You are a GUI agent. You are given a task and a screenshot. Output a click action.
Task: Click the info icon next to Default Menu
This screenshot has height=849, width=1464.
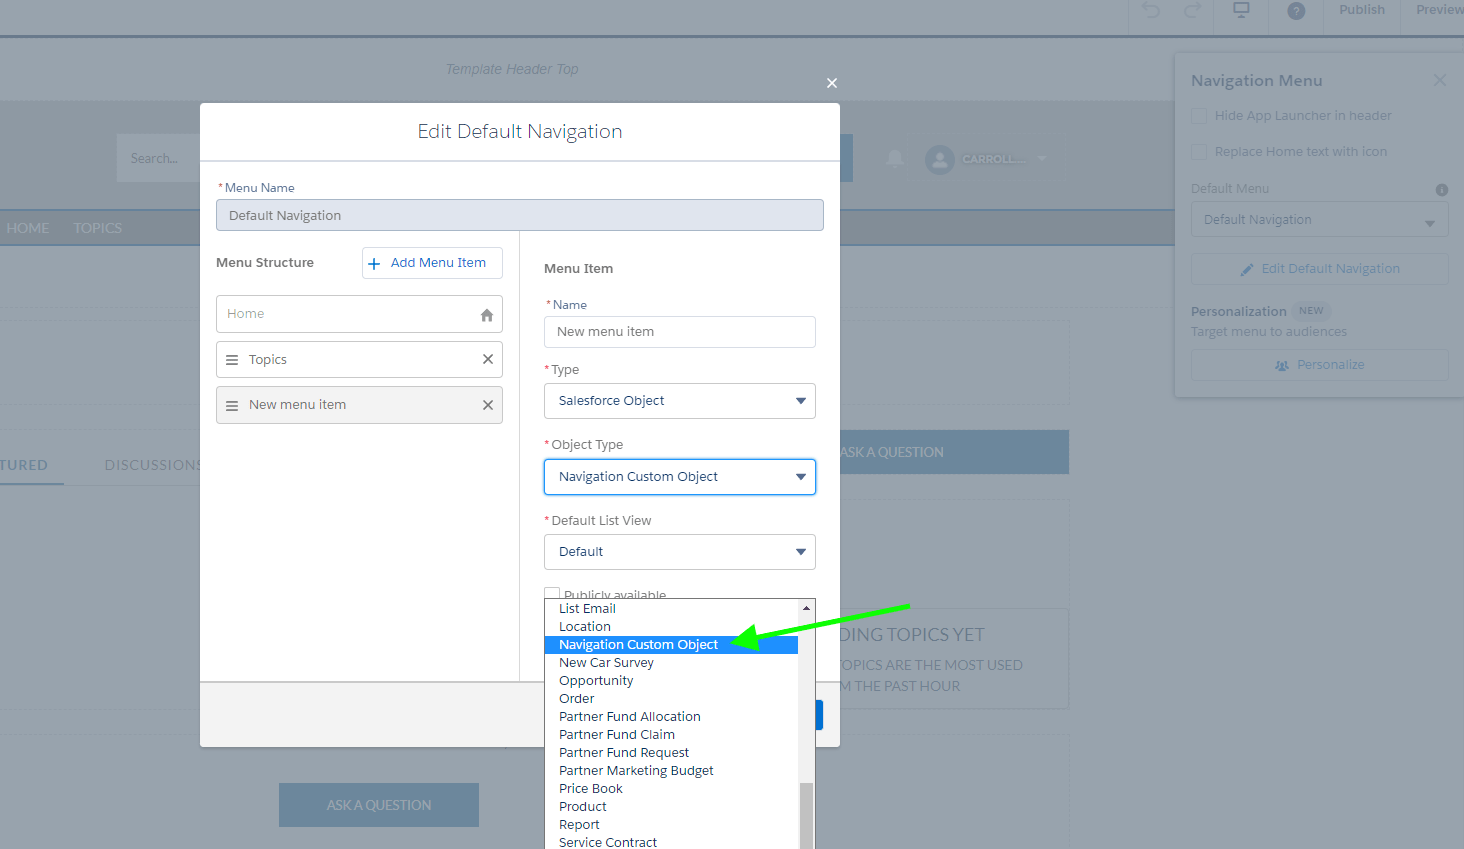[x=1441, y=189]
